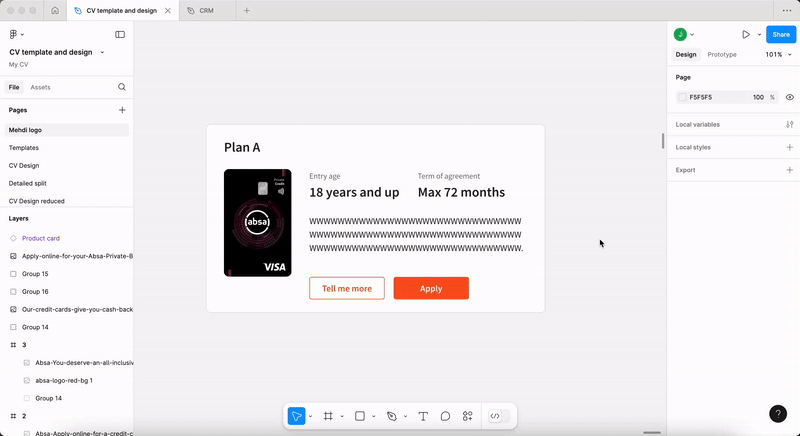This screenshot has width=800, height=436.
Task: Switch to the CRM tab
Action: 207,10
